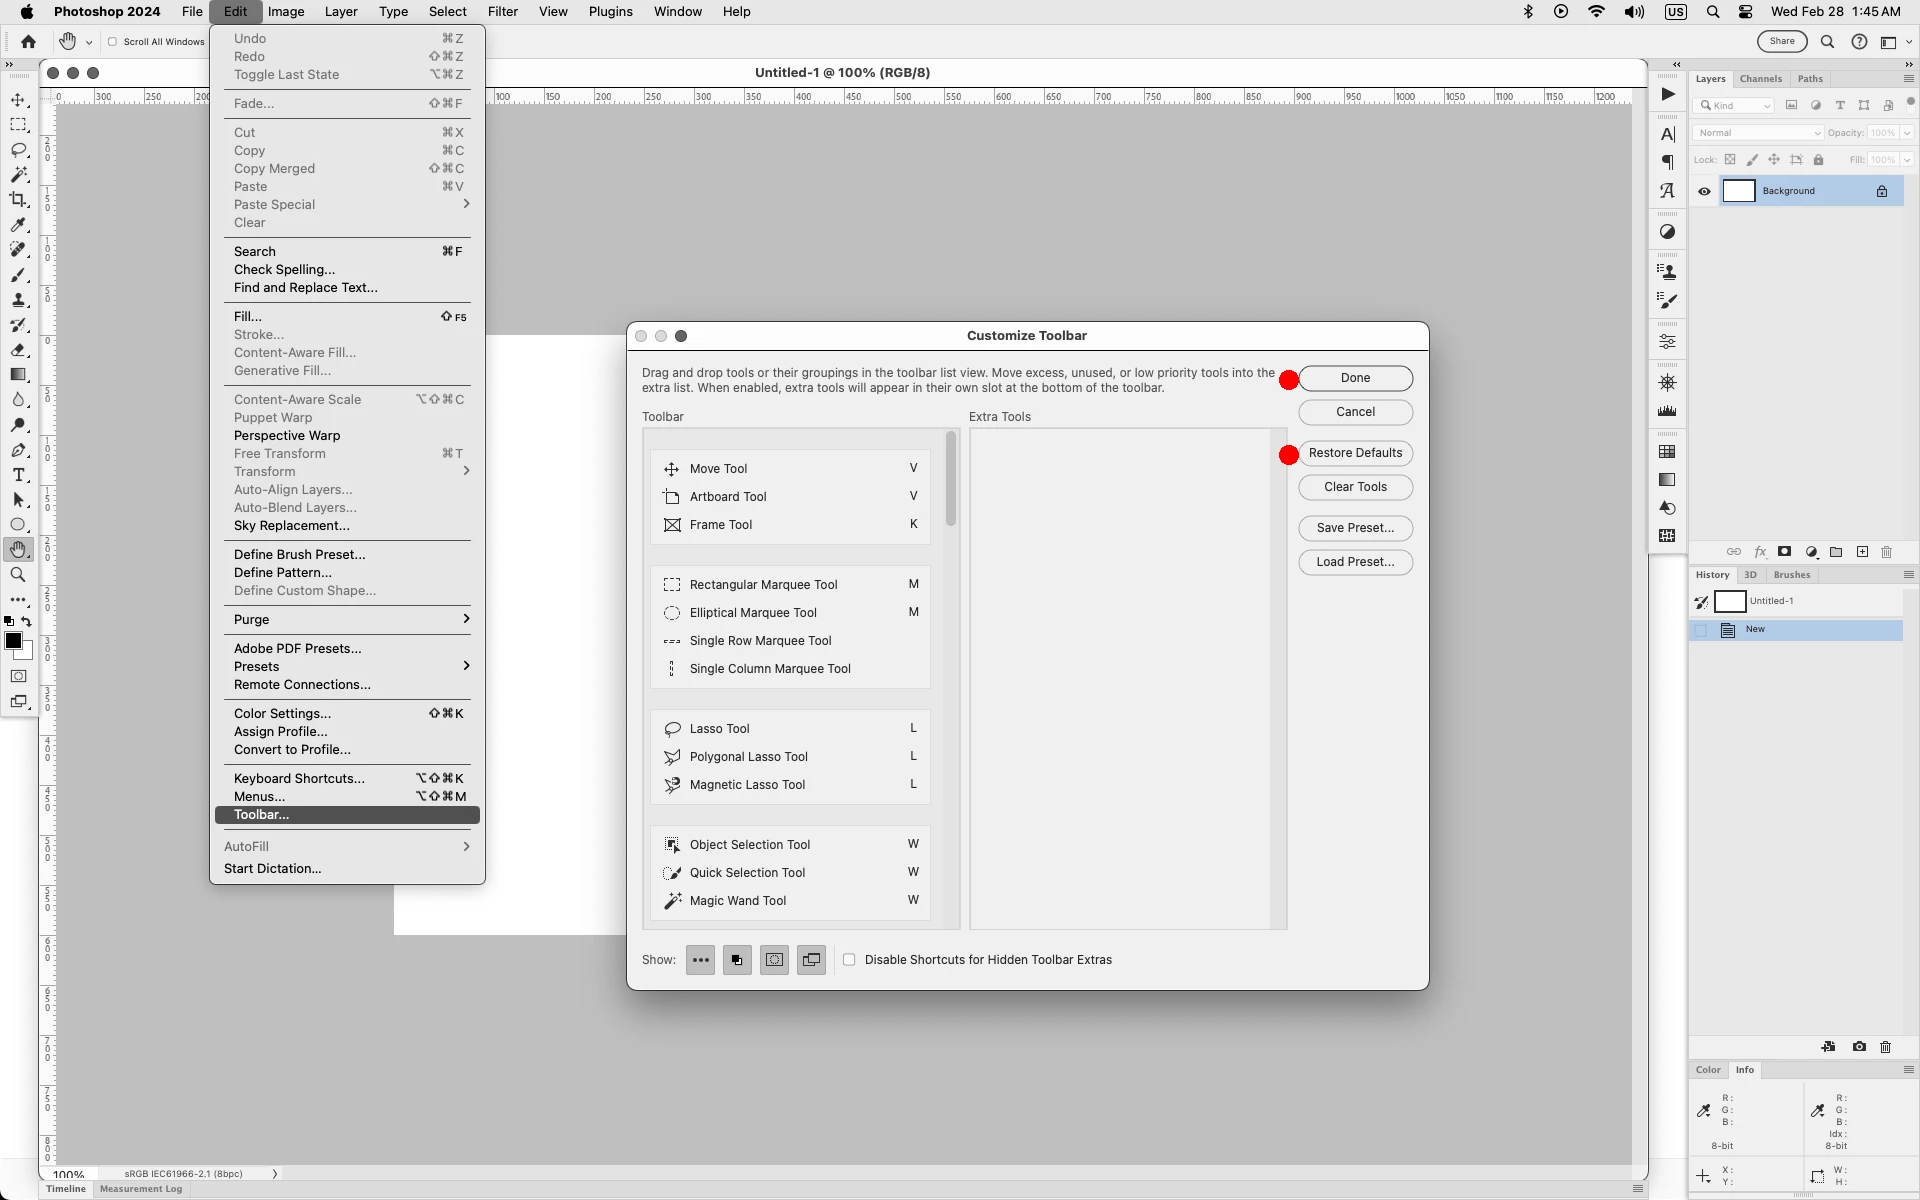Viewport: 1920px width, 1200px height.
Task: Select the Zoom tool magnifier icon
Action: coord(18,575)
